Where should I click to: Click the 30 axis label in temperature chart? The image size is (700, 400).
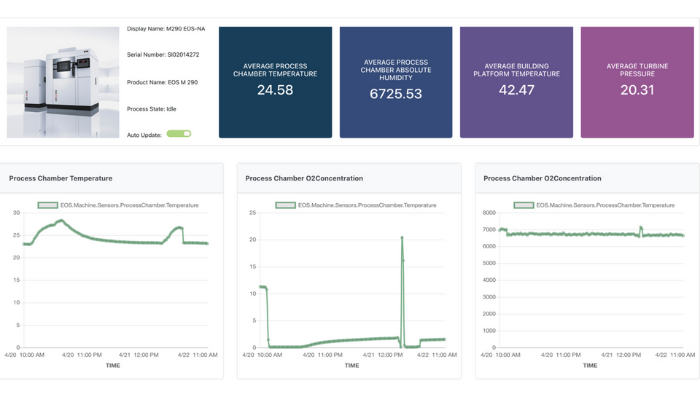[17, 212]
